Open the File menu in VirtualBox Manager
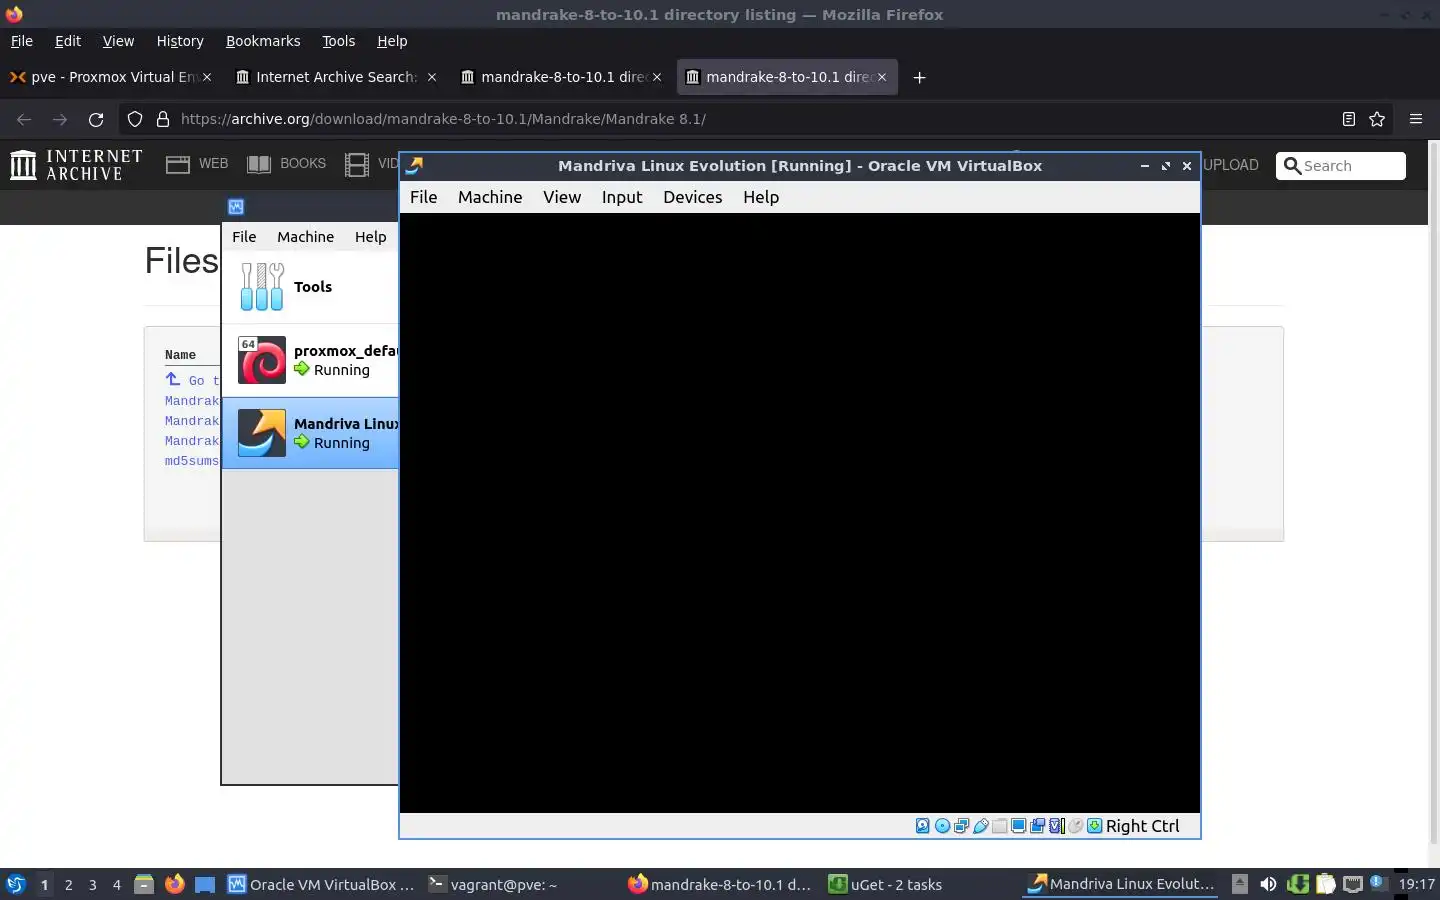This screenshot has height=900, width=1440. [x=244, y=237]
